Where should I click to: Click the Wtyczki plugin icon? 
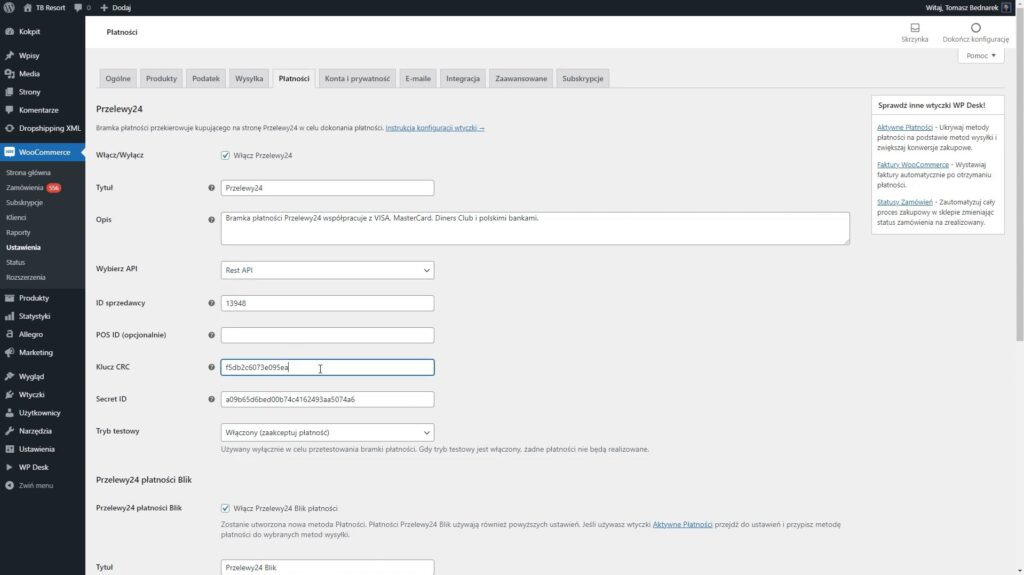[9, 395]
